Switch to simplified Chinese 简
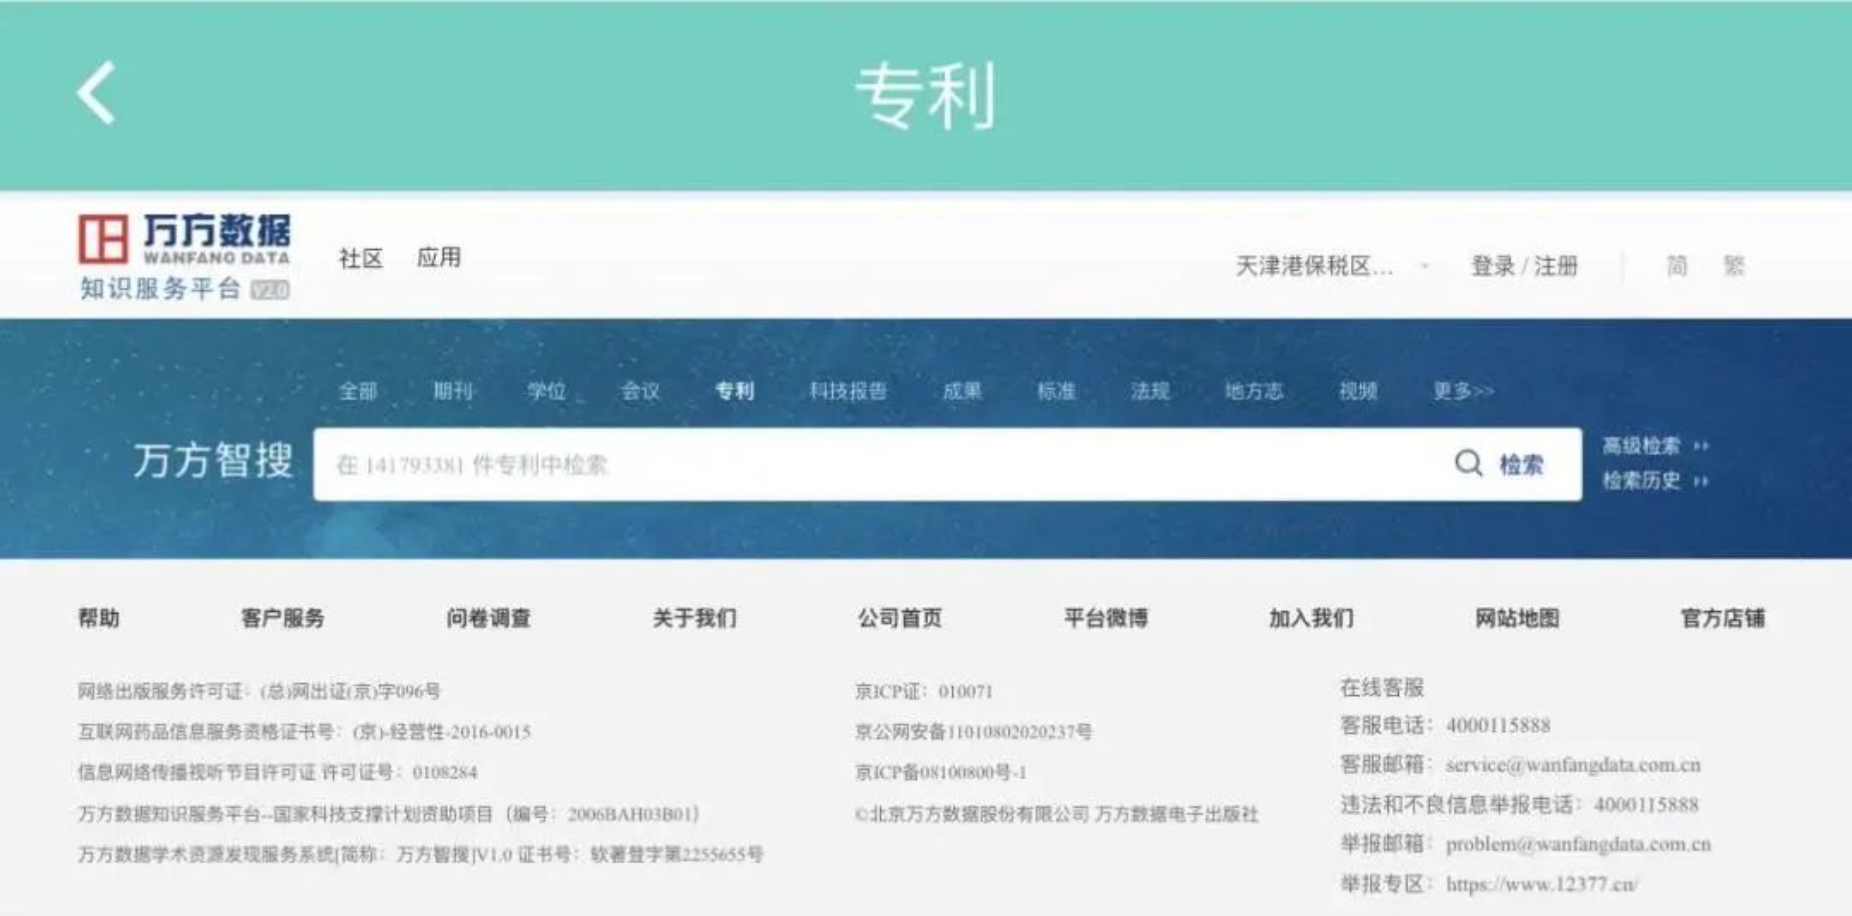This screenshot has height=916, width=1852. tap(1677, 266)
